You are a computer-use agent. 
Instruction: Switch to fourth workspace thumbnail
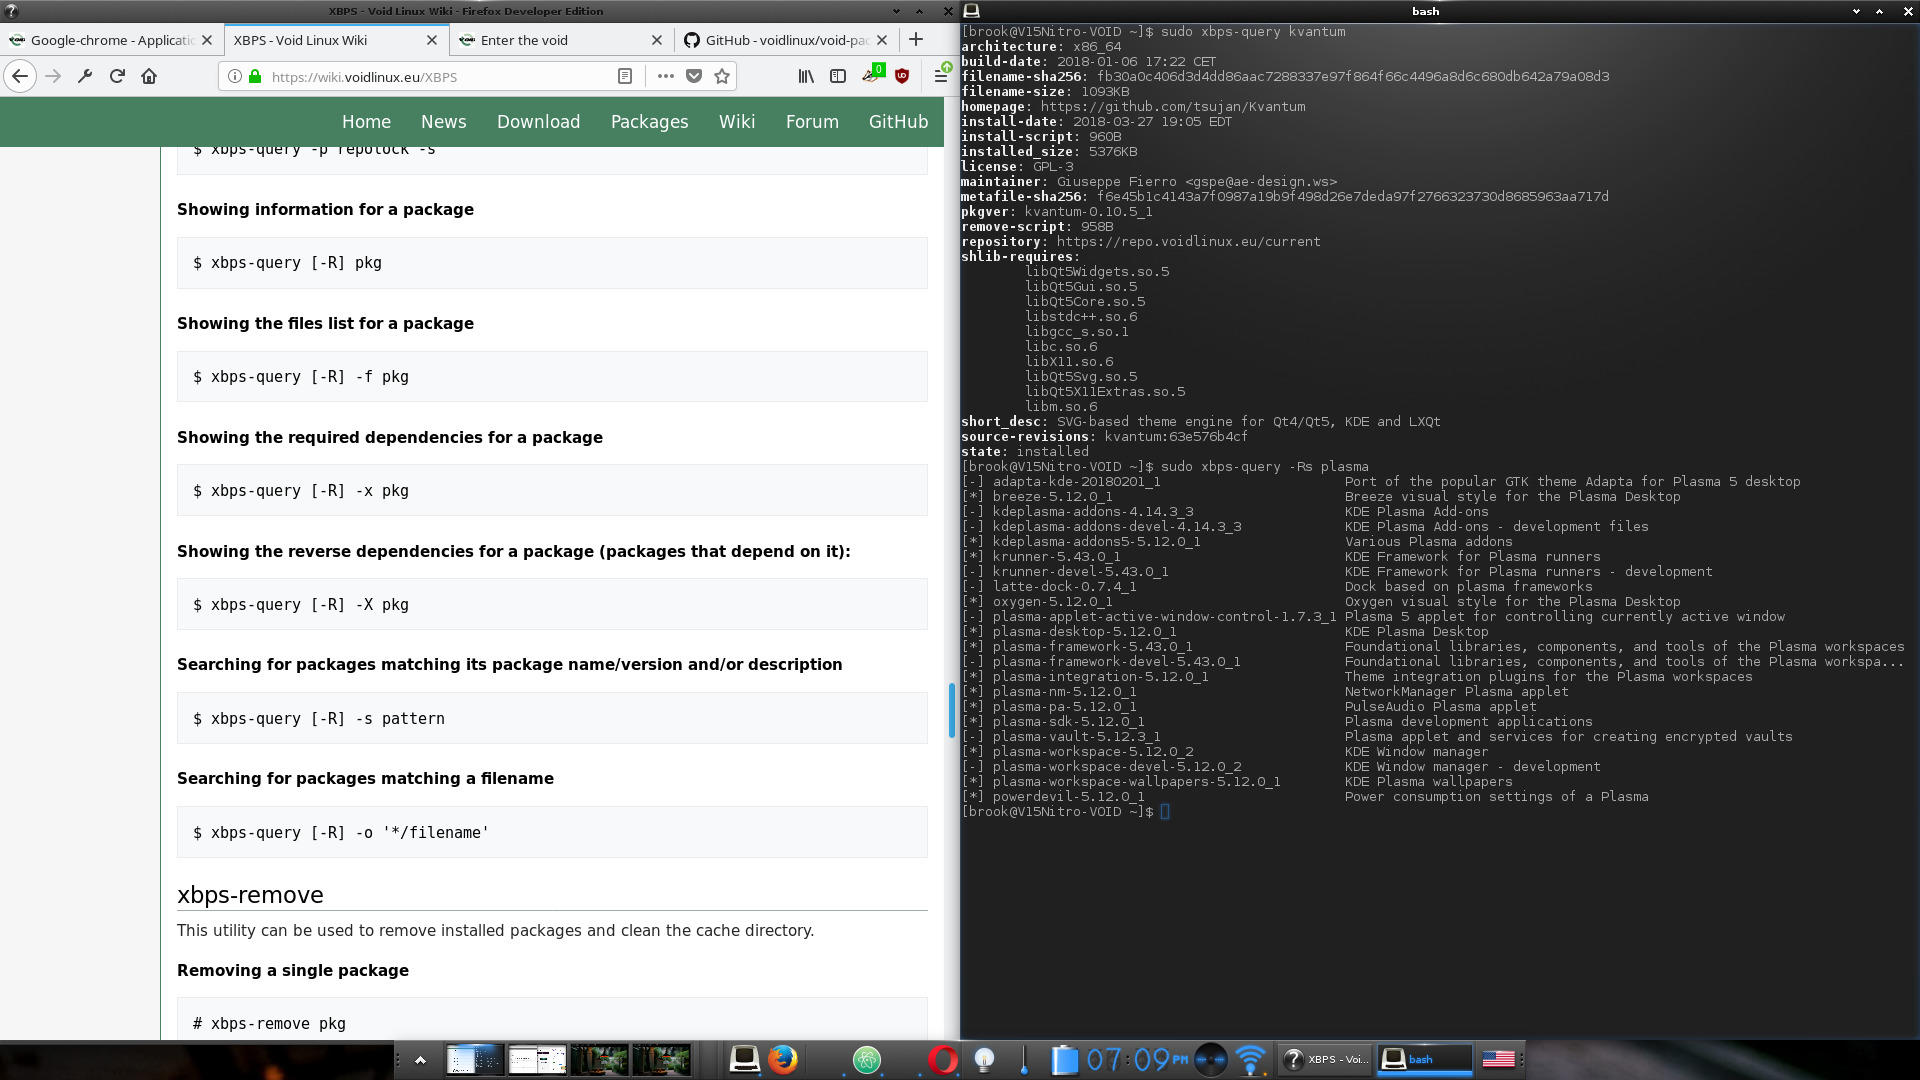(x=661, y=1059)
